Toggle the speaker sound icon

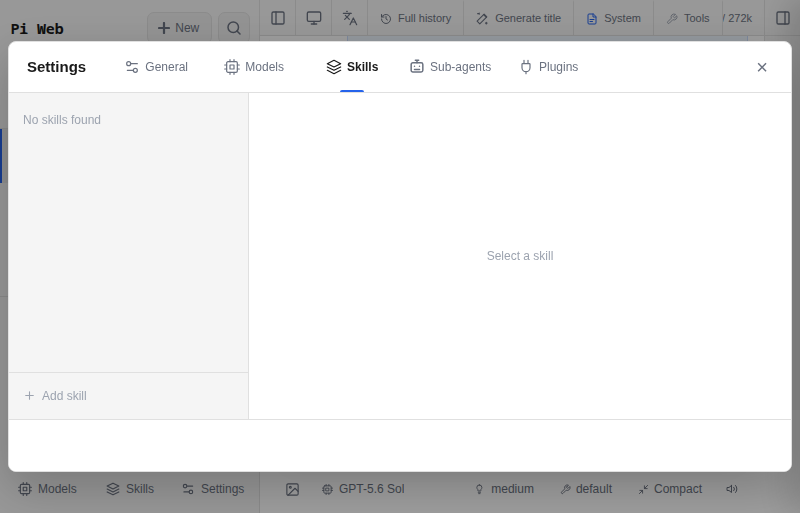(732, 489)
